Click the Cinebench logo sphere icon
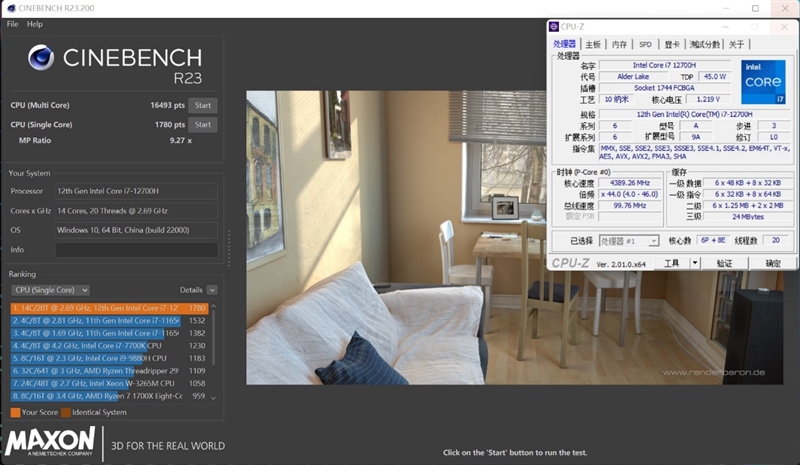Screen dimensions: 800x465 click(x=41, y=57)
